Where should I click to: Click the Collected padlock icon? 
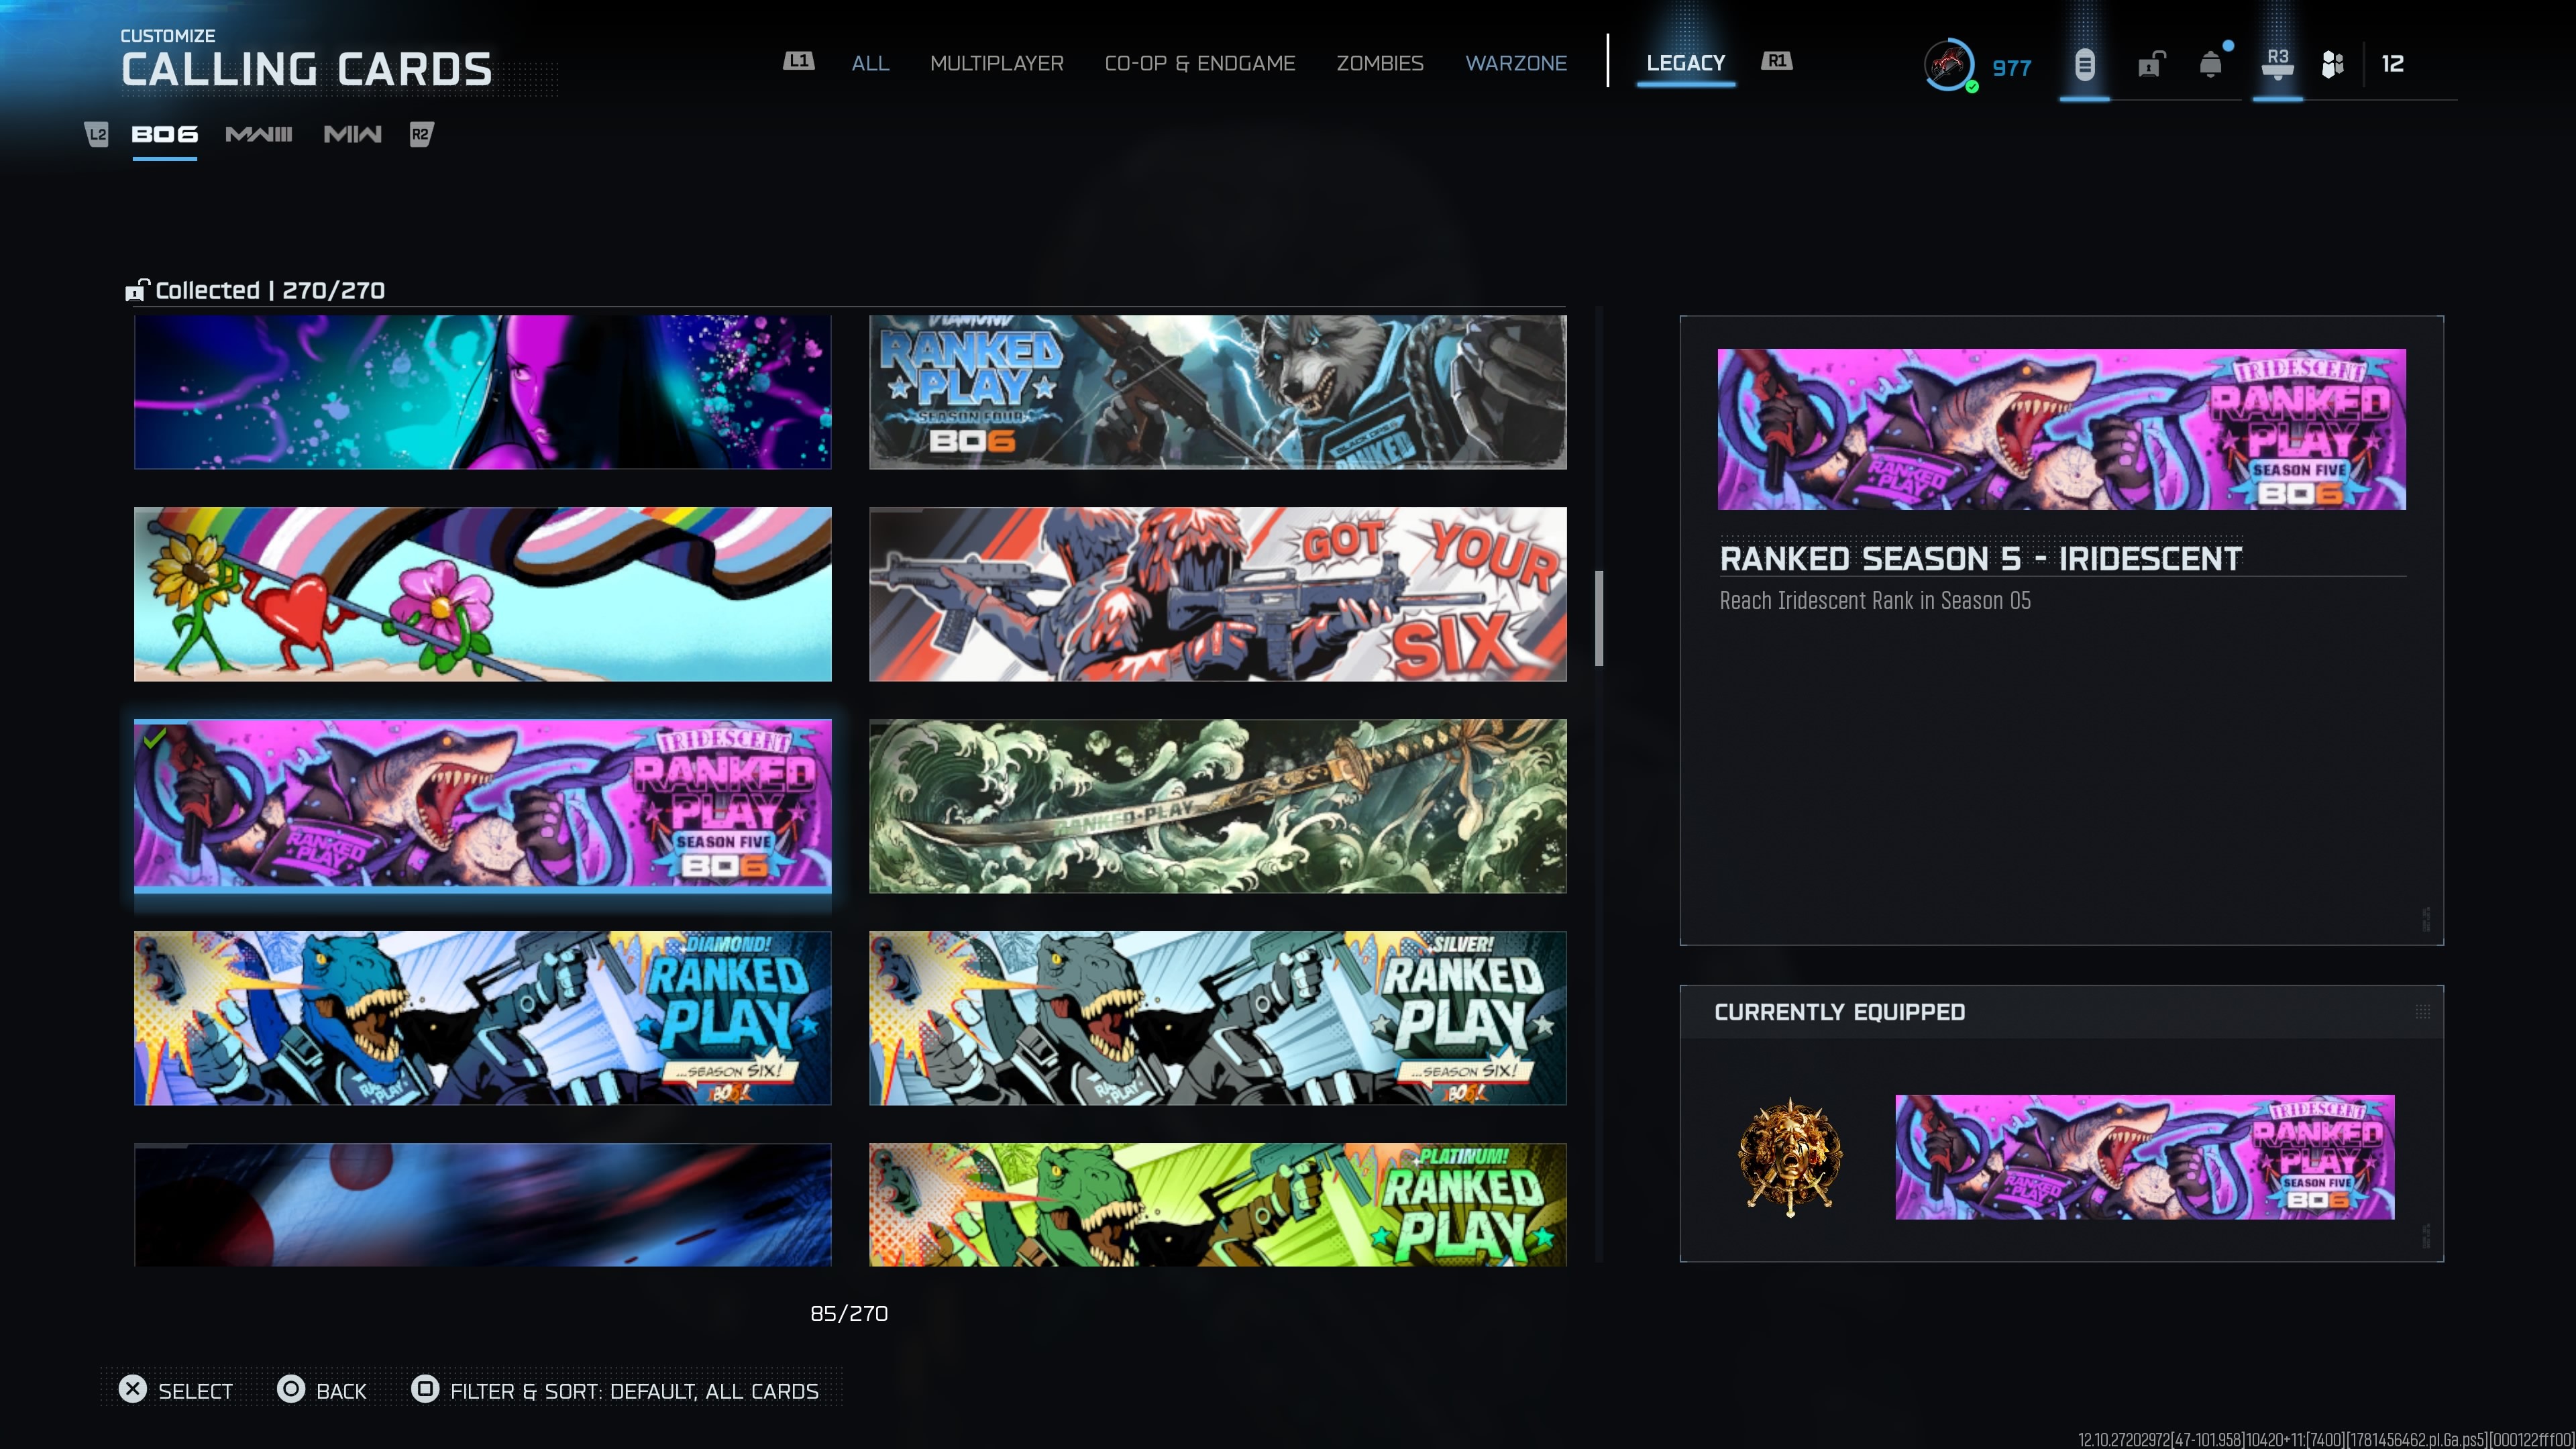click(136, 290)
